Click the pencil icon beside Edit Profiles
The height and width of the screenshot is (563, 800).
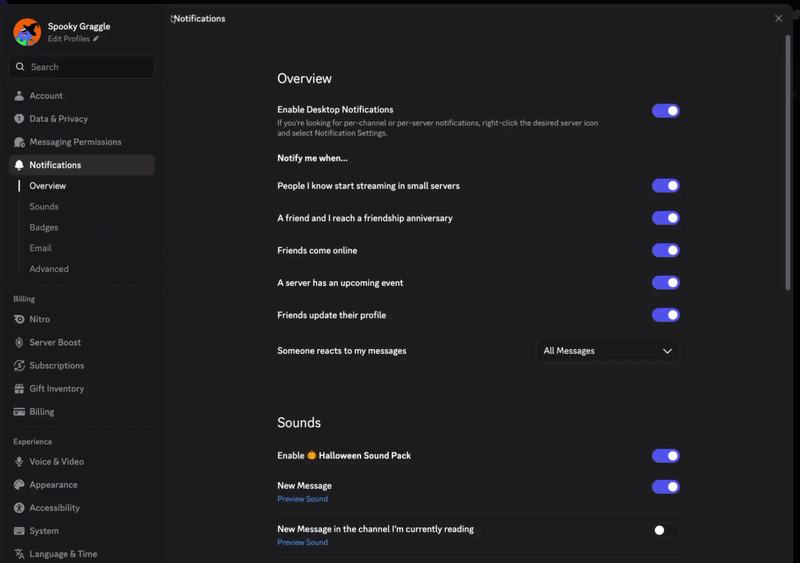click(x=96, y=39)
